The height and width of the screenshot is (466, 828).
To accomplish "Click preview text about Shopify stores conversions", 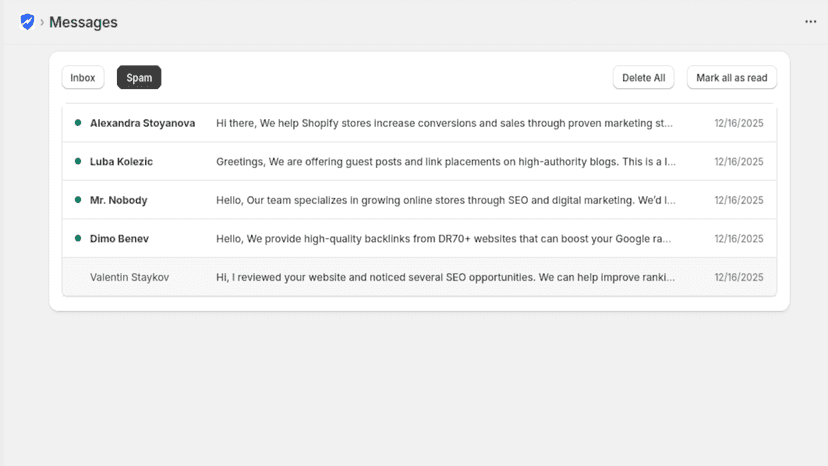I will (444, 123).
